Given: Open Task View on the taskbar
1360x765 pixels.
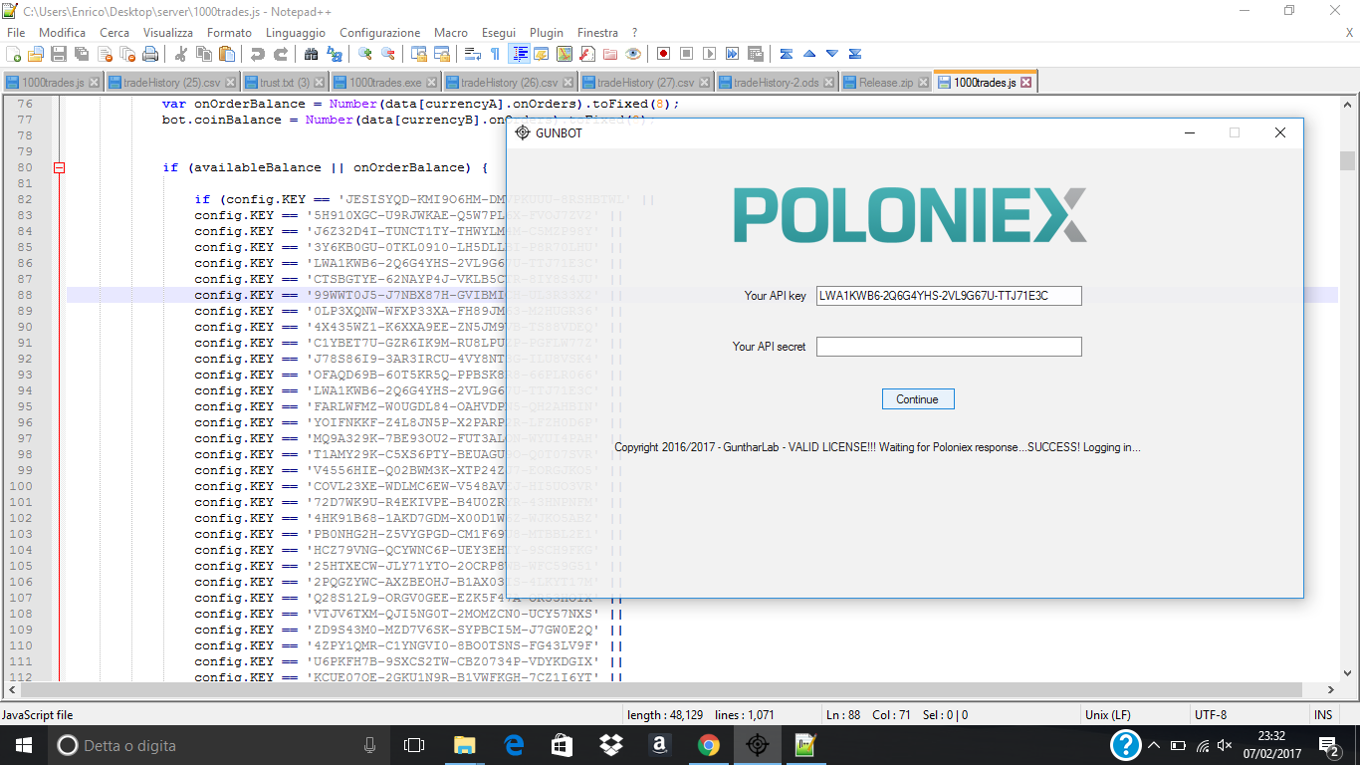Looking at the screenshot, I should coord(414,745).
